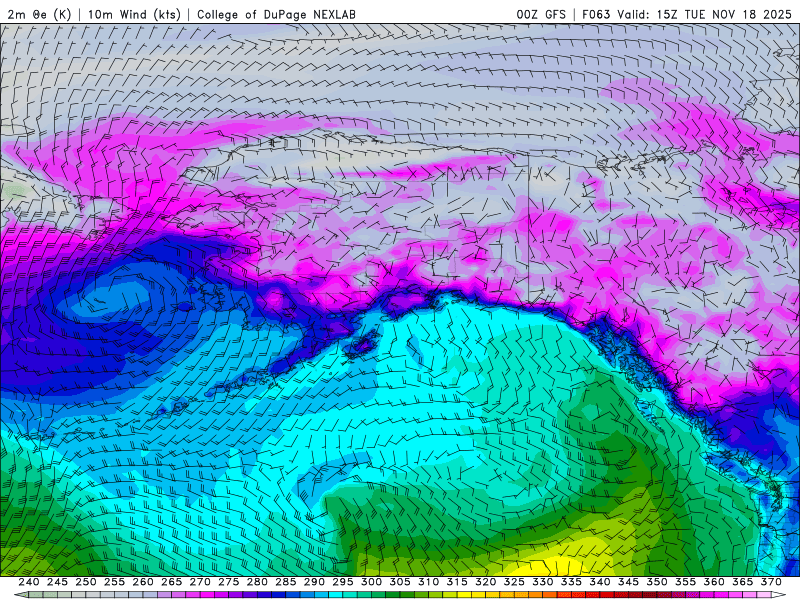This screenshot has width=800, height=600.
Task: Click the 260 colorbar label
Action: [143, 582]
